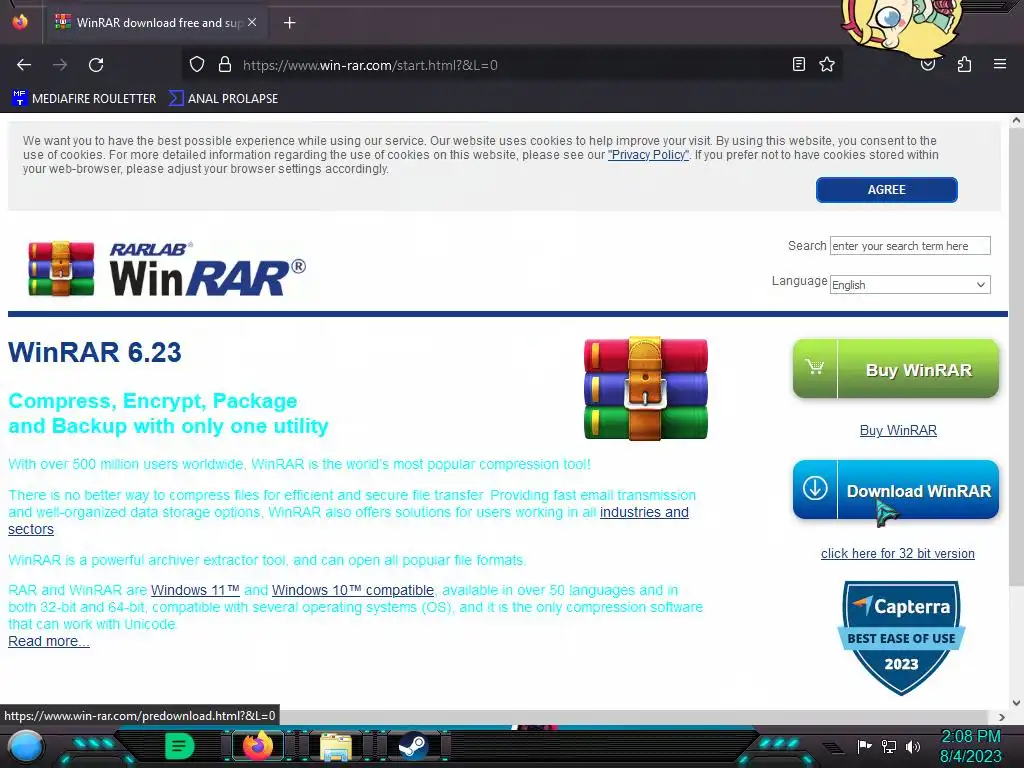Open File Explorer from the taskbar
This screenshot has width=1024, height=768.
coord(336,746)
